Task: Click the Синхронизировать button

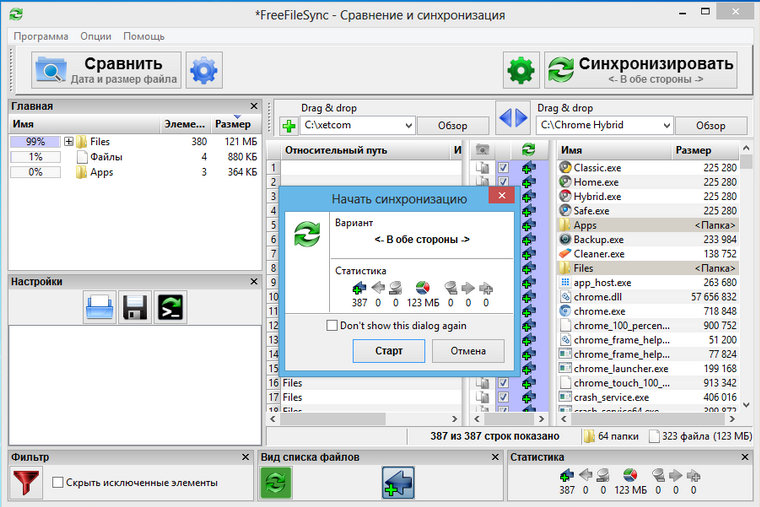Action: (x=641, y=70)
